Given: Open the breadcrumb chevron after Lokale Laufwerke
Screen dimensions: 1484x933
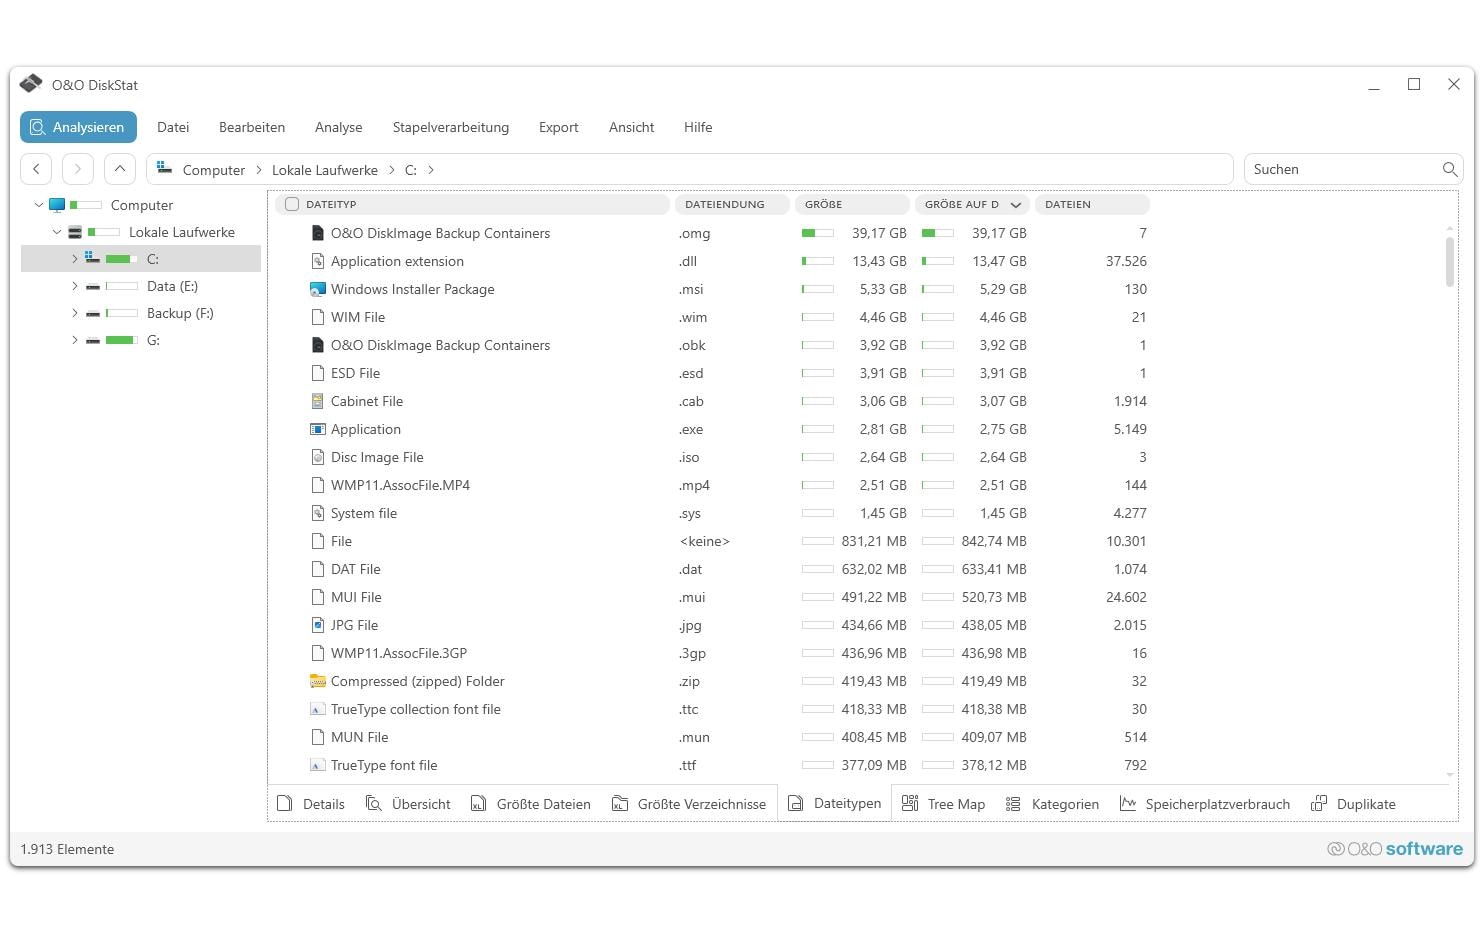Looking at the screenshot, I should point(391,170).
